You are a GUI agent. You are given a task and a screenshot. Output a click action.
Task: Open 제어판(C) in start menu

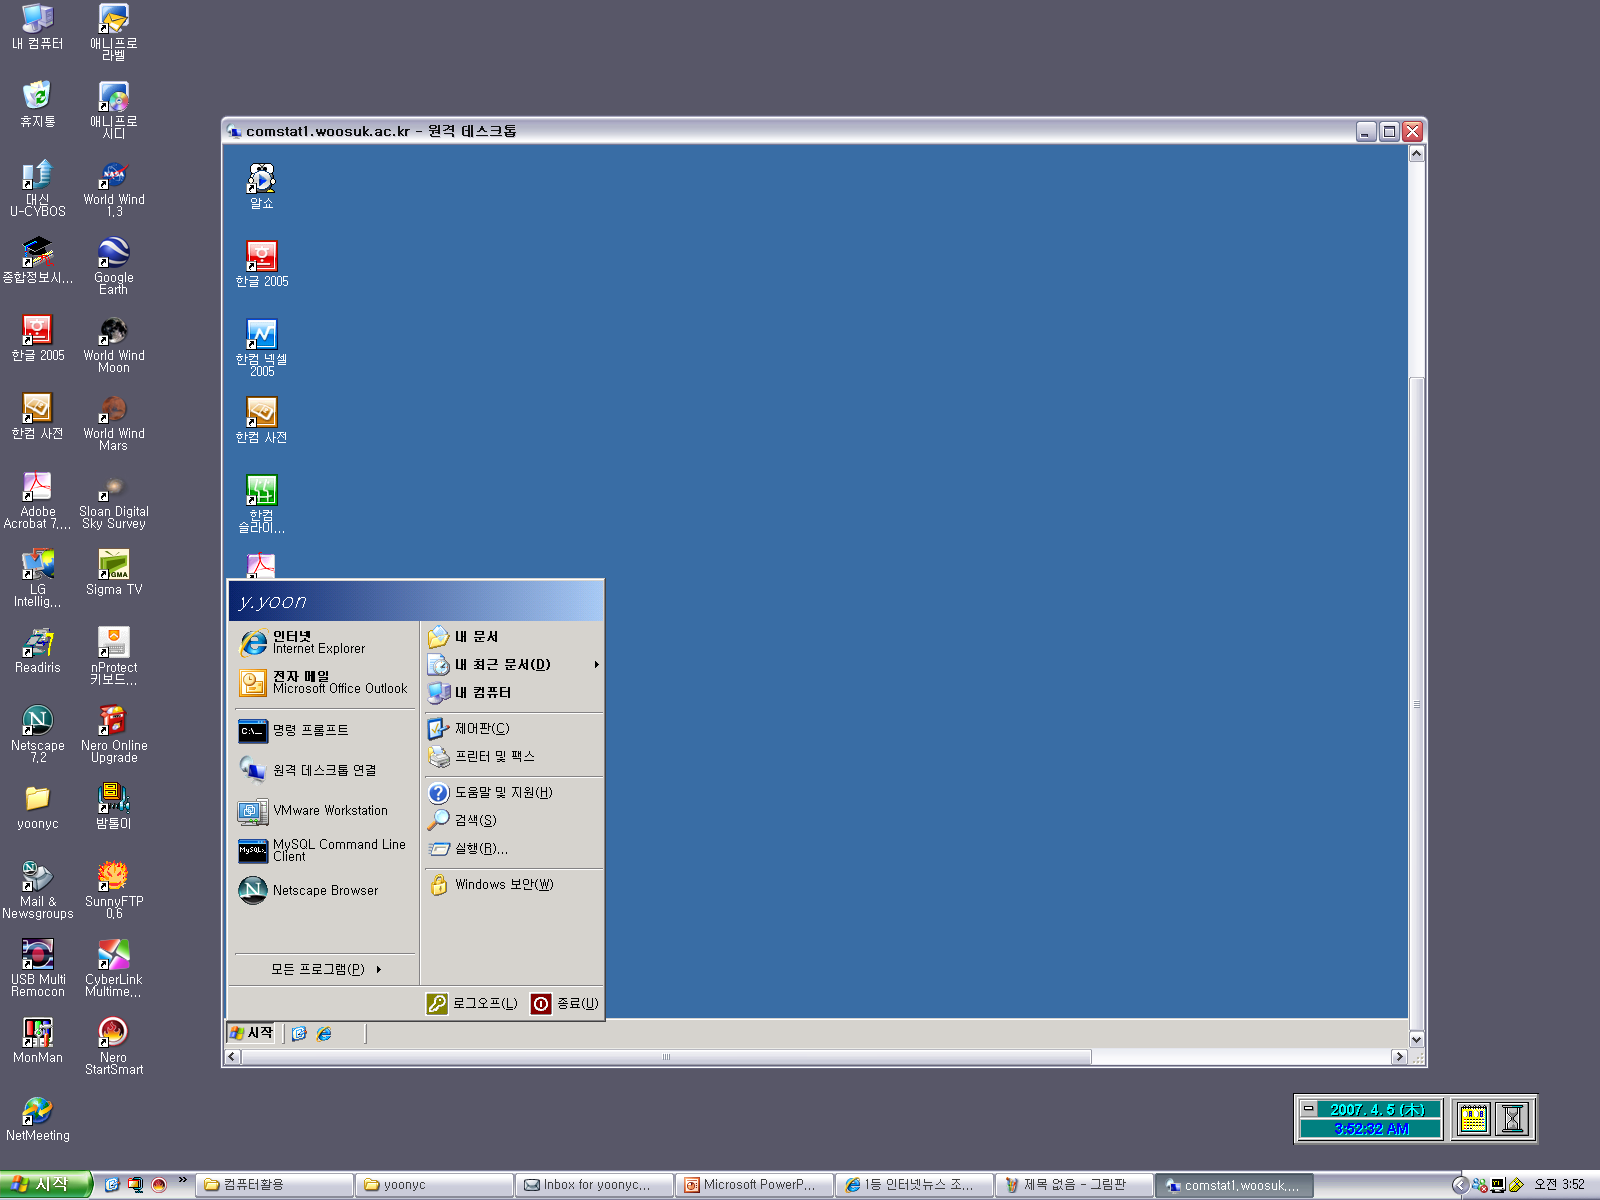coord(513,728)
